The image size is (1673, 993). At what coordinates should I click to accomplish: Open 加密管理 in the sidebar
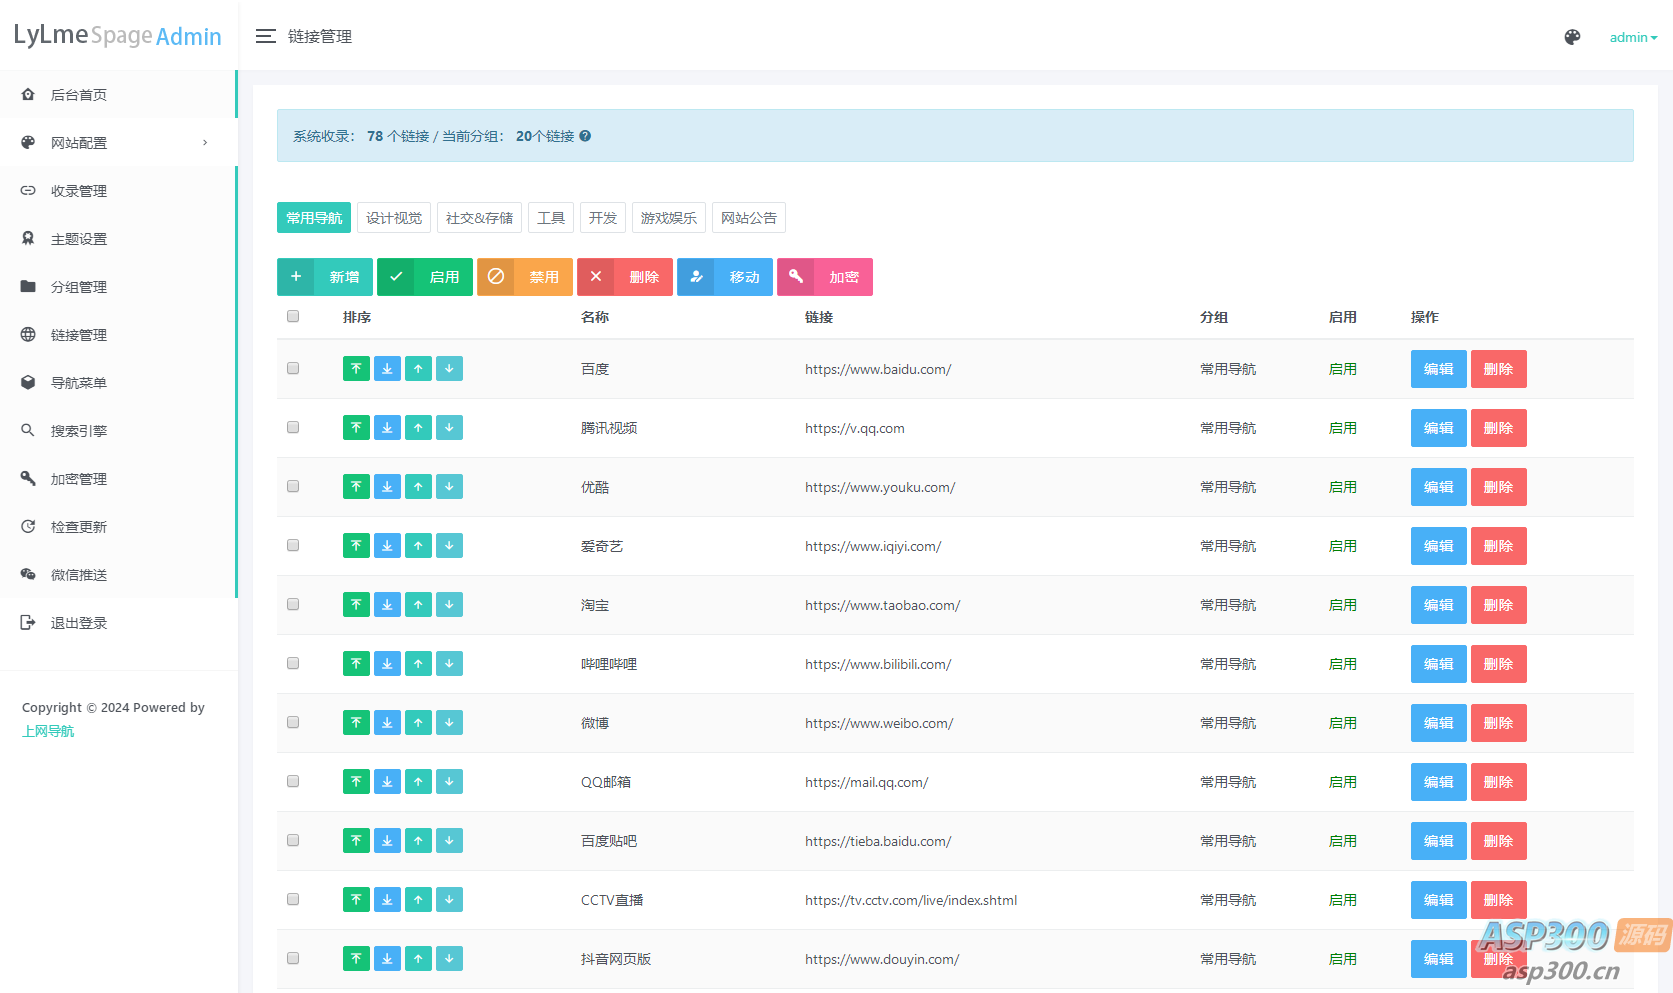tap(79, 479)
